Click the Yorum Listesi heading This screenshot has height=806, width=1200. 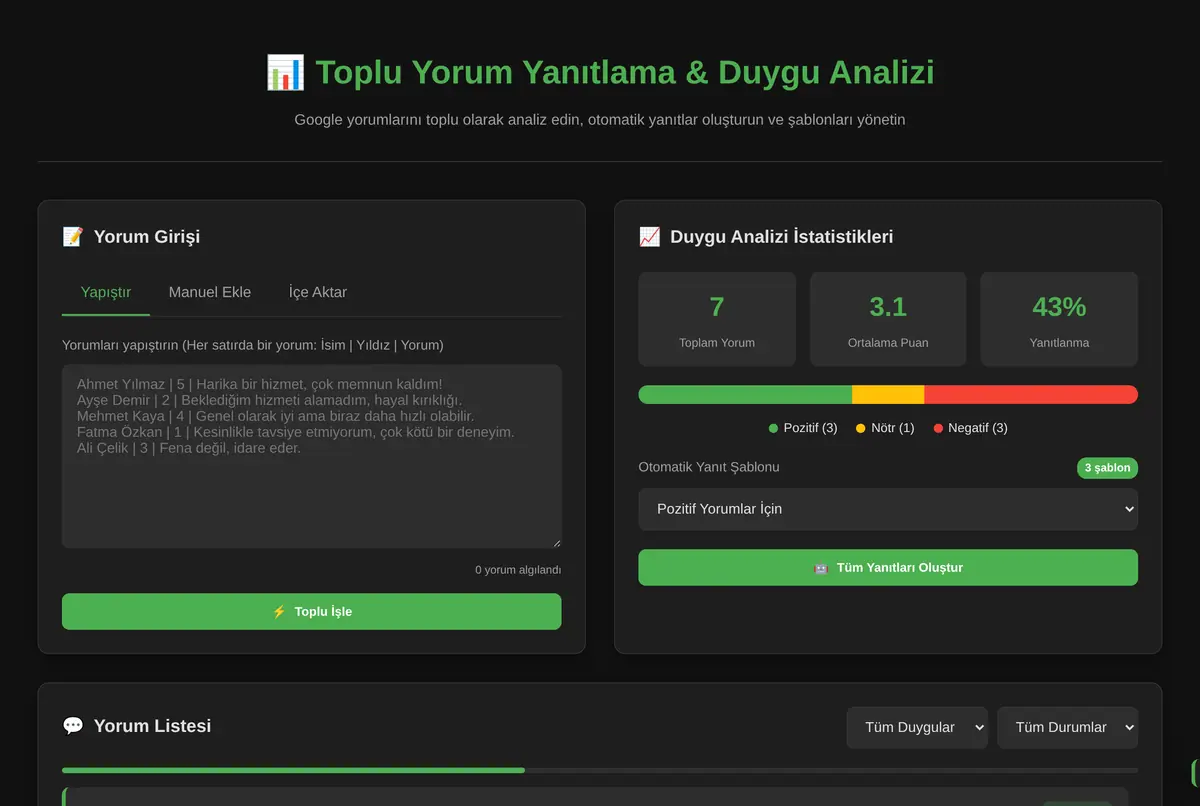[152, 726]
